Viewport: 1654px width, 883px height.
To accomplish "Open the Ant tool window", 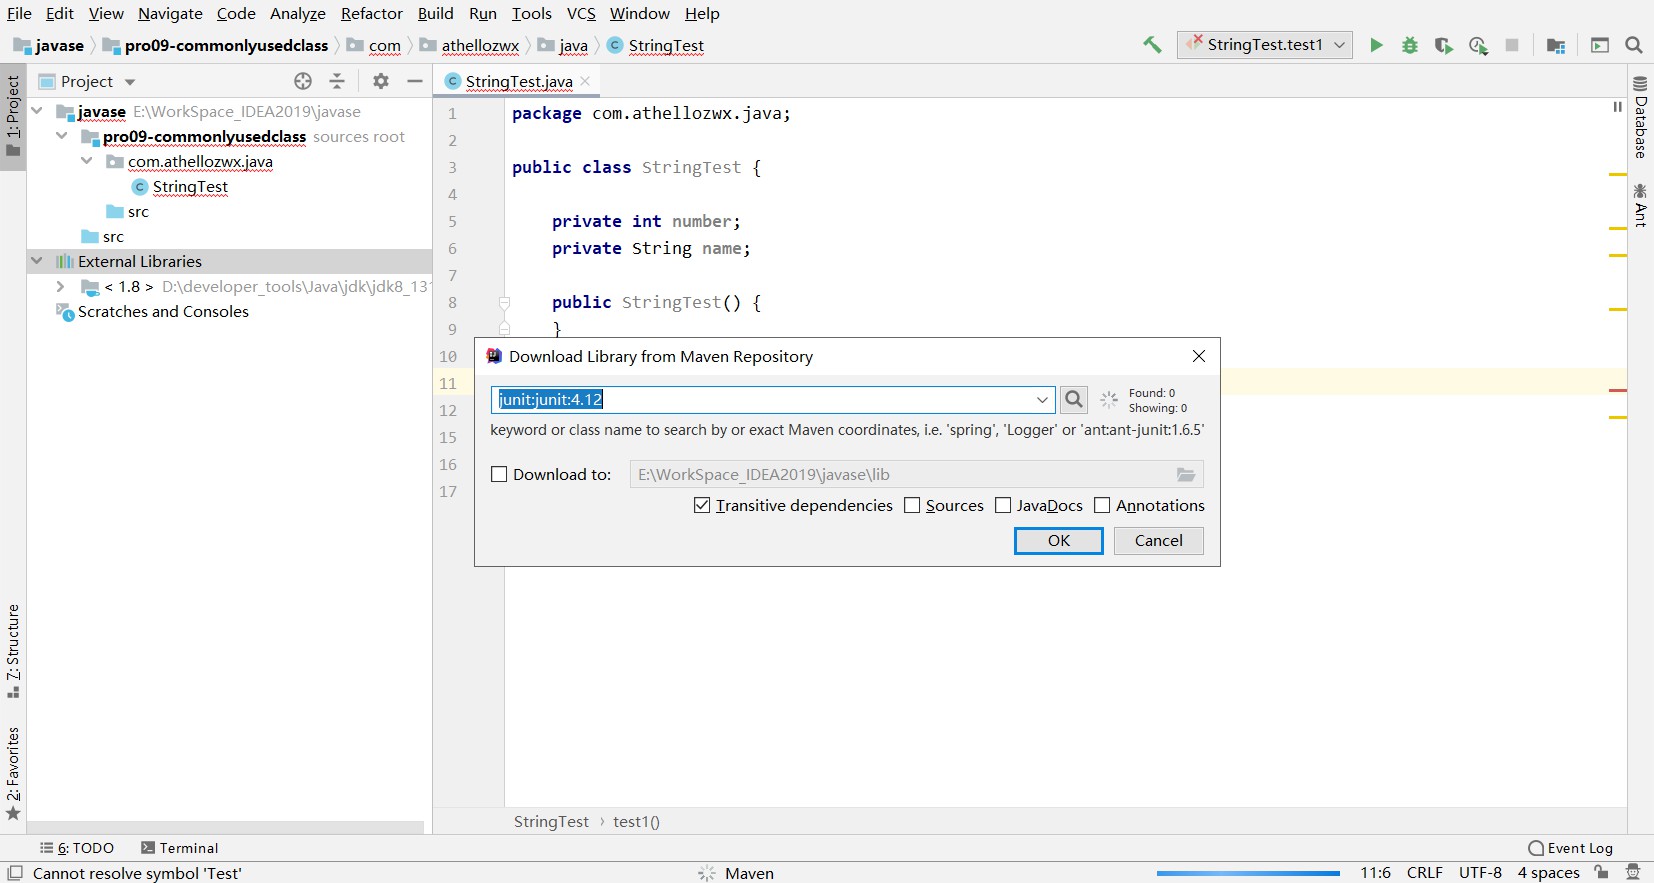I will click(1641, 205).
